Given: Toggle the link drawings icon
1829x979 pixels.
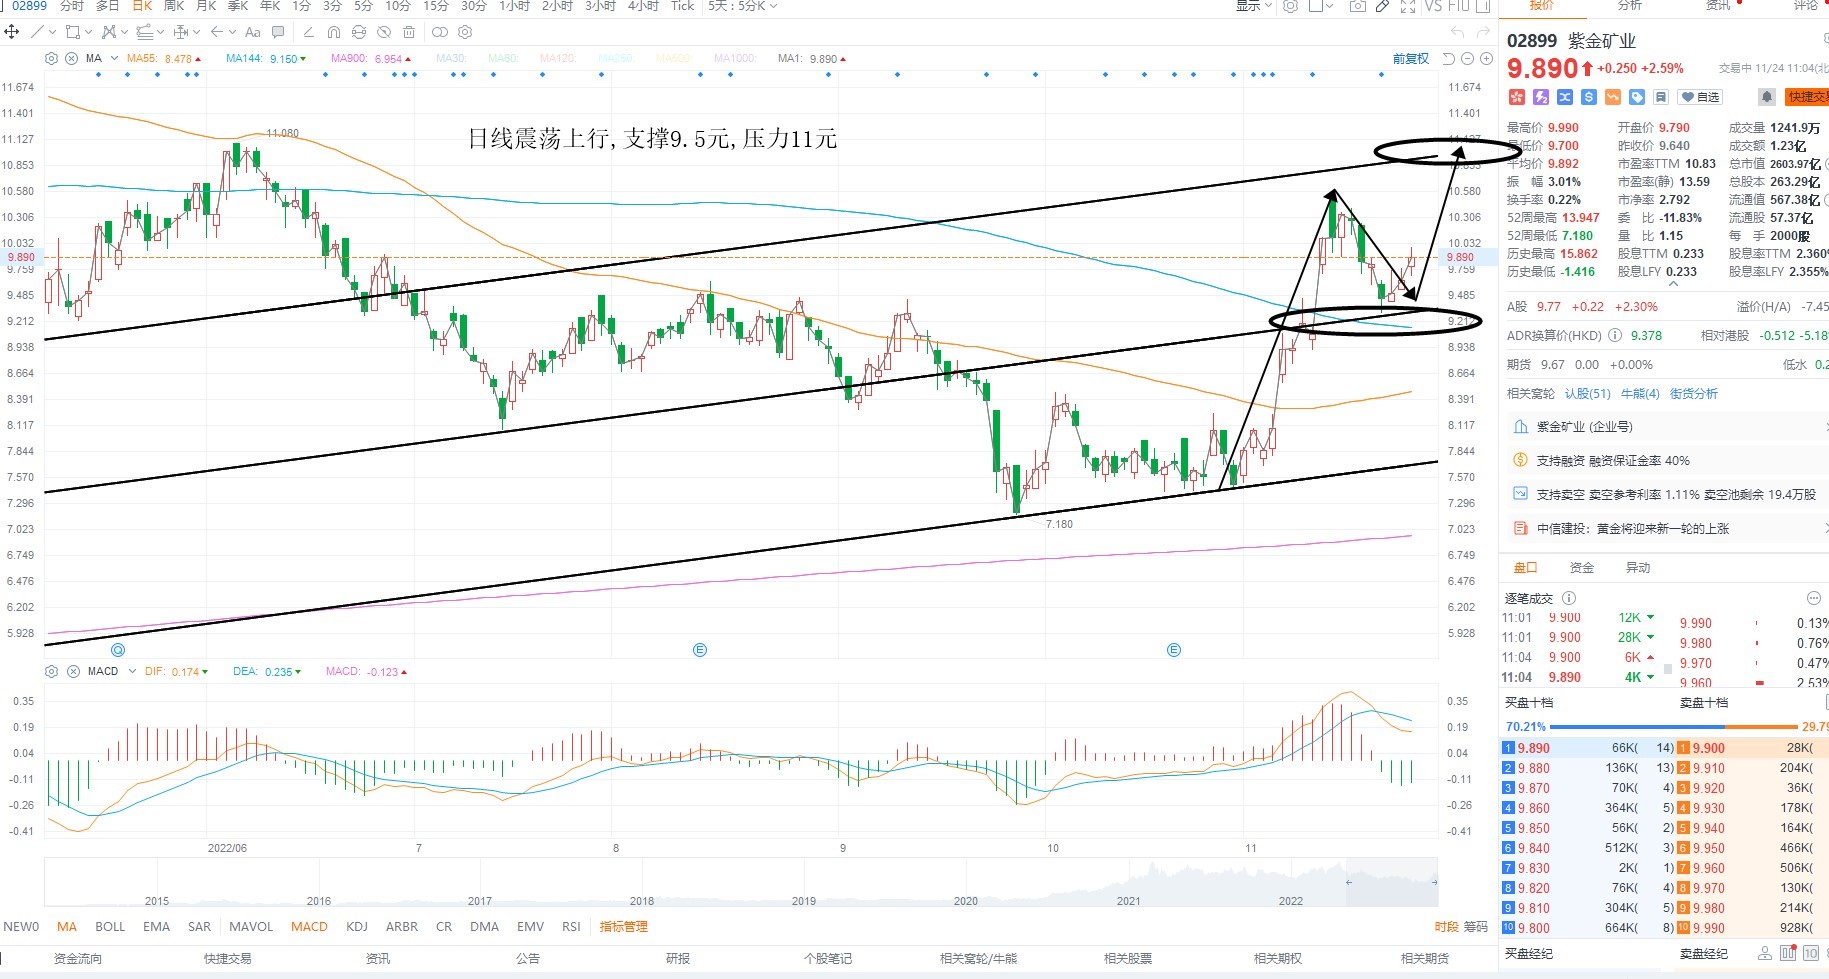Looking at the screenshot, I should pos(440,32).
